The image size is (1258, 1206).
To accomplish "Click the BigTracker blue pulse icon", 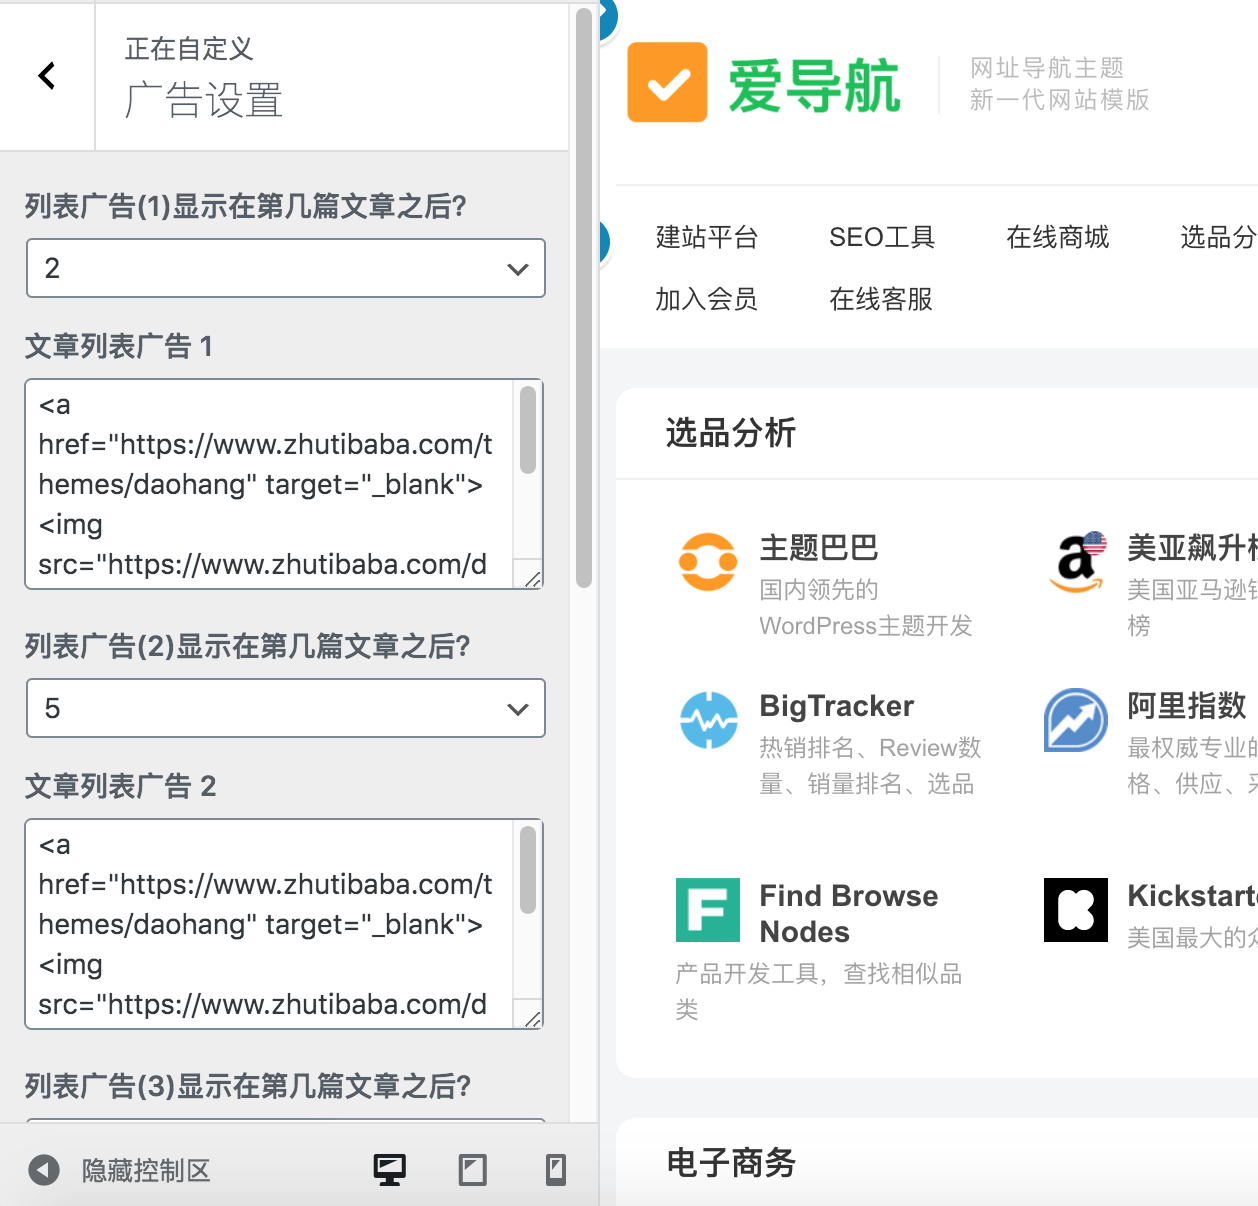I will click(708, 720).
